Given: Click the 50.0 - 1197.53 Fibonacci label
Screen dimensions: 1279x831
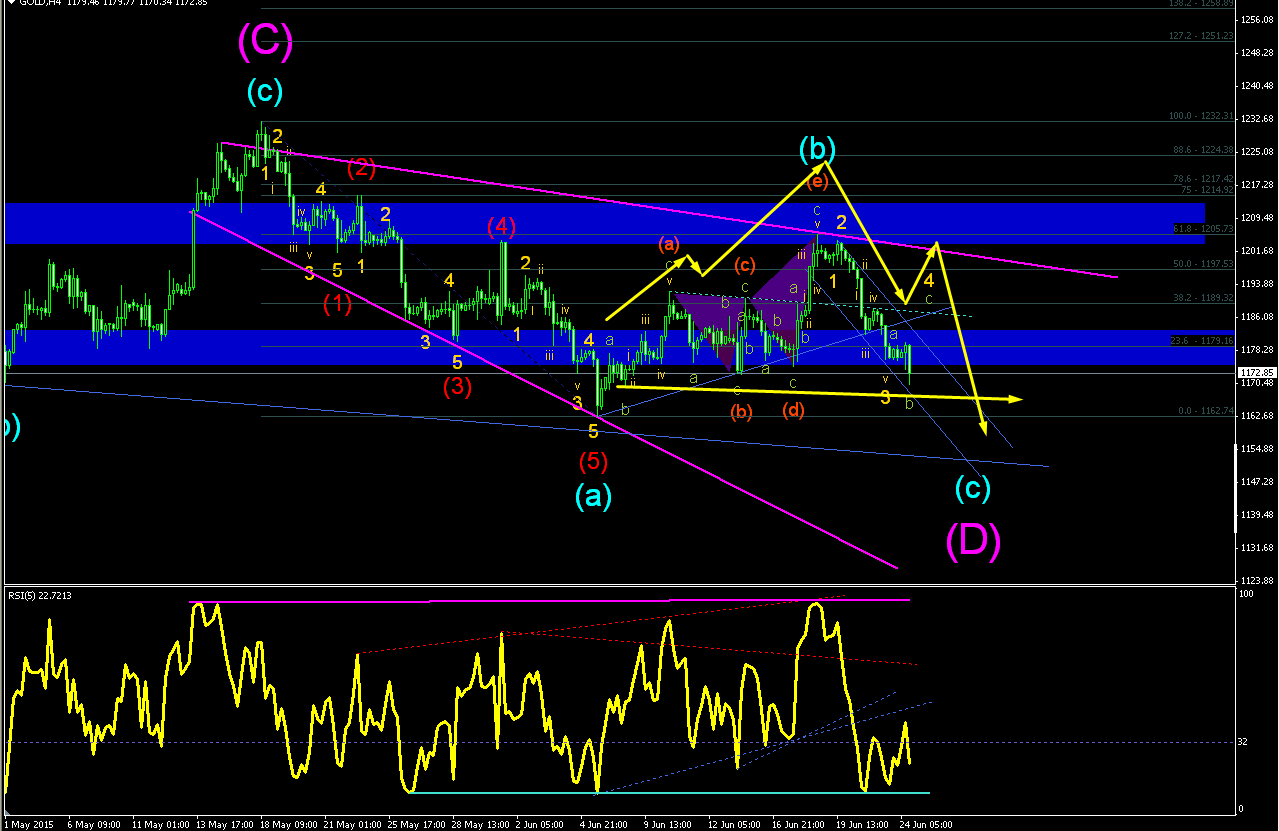Looking at the screenshot, I should [x=1203, y=264].
